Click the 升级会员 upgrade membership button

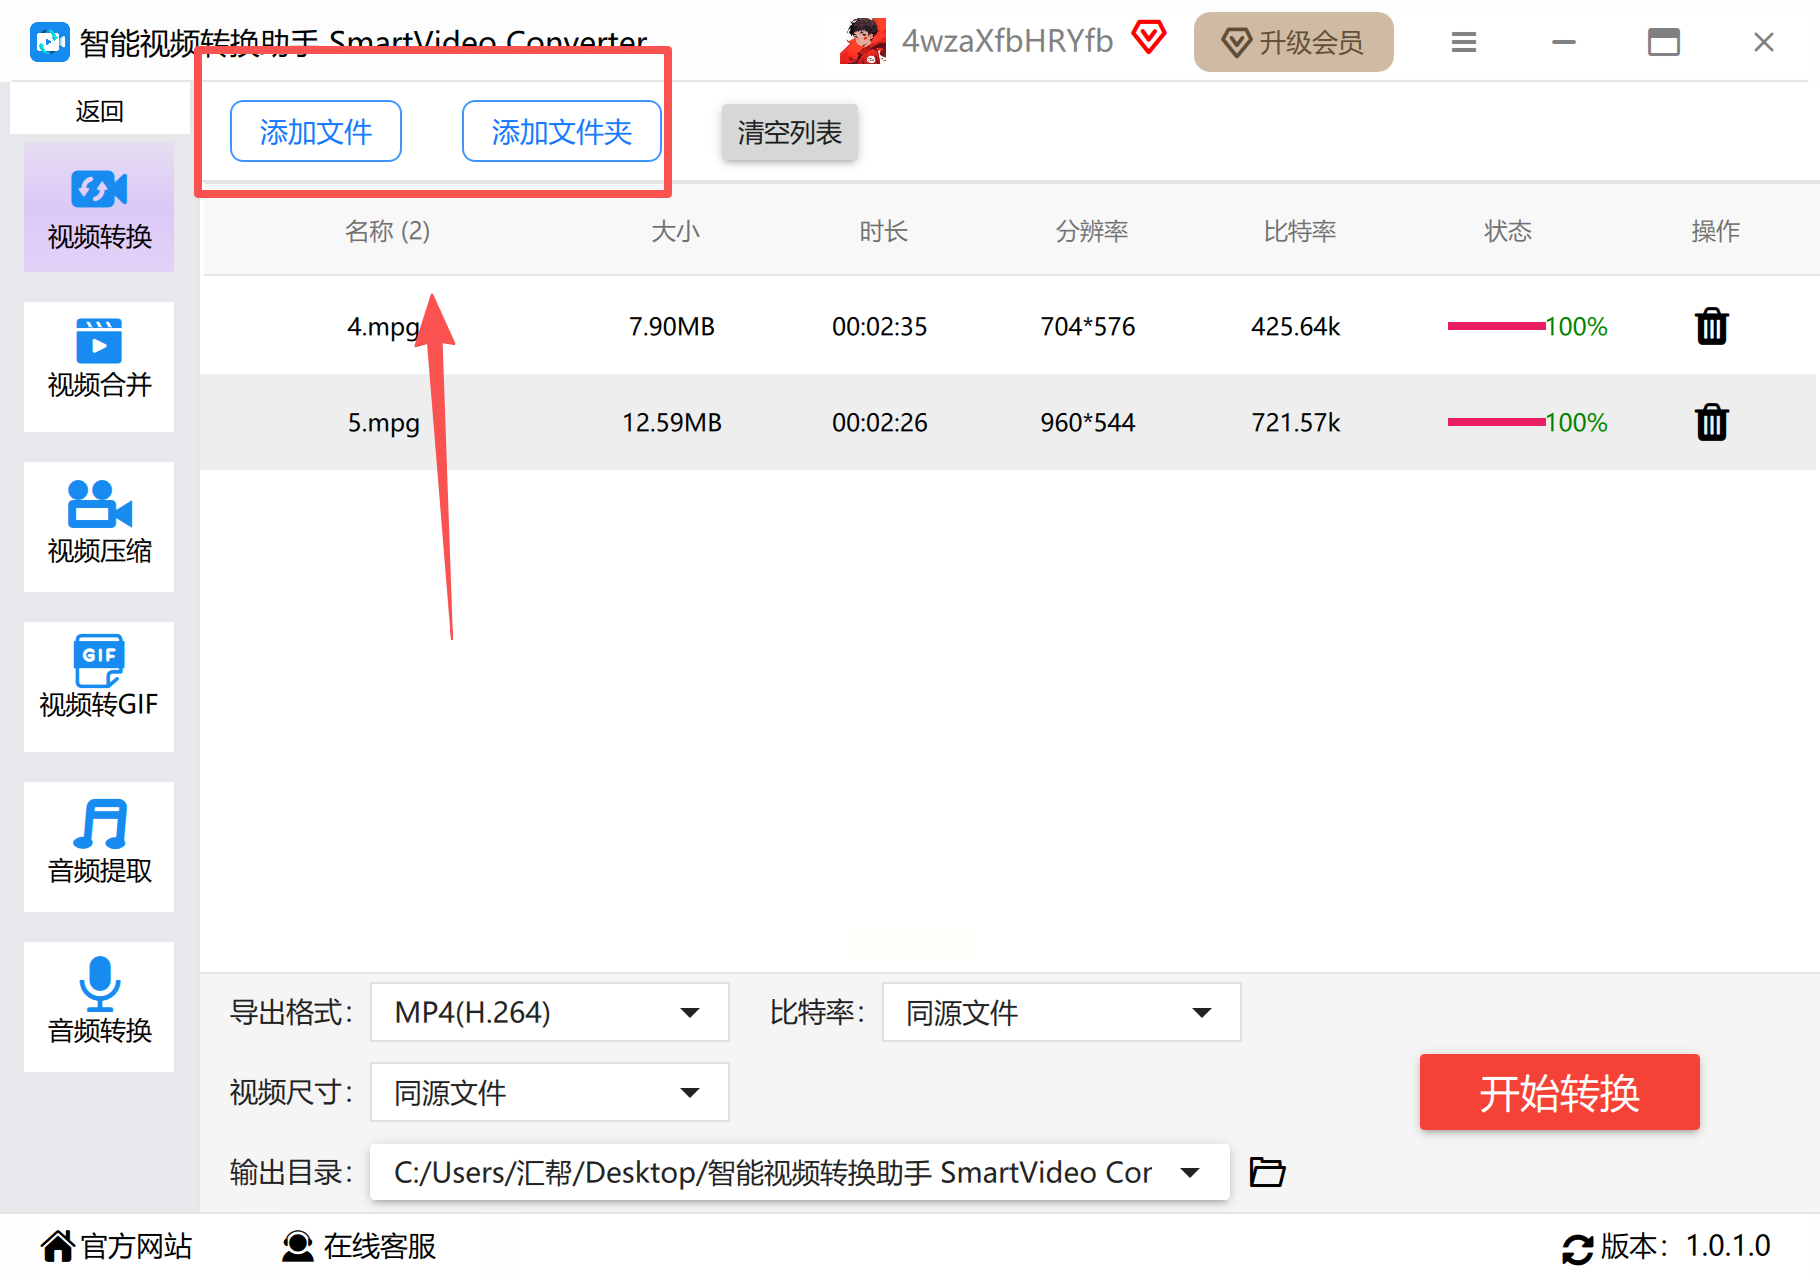click(x=1294, y=42)
